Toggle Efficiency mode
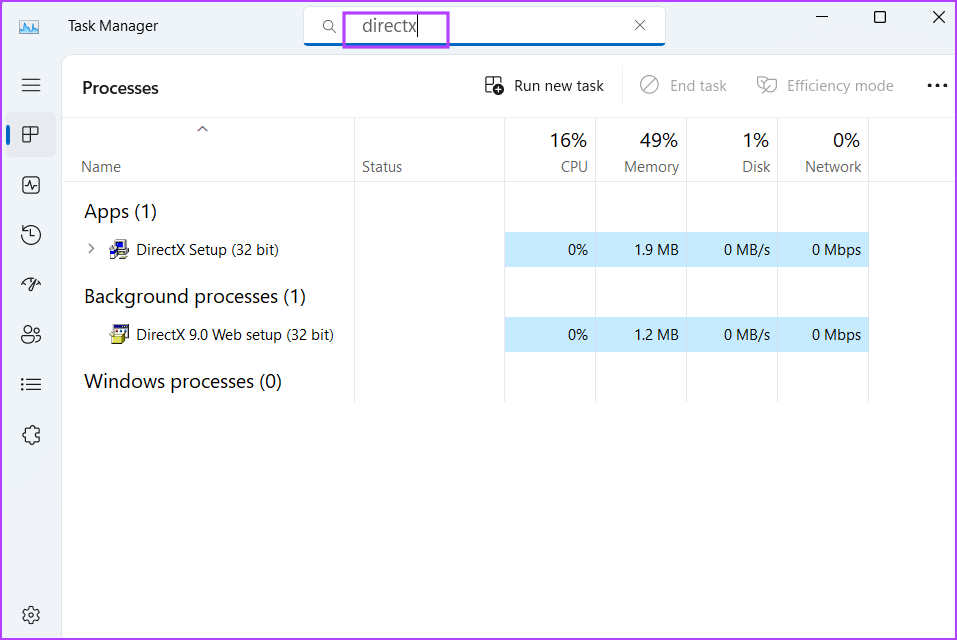 [825, 86]
